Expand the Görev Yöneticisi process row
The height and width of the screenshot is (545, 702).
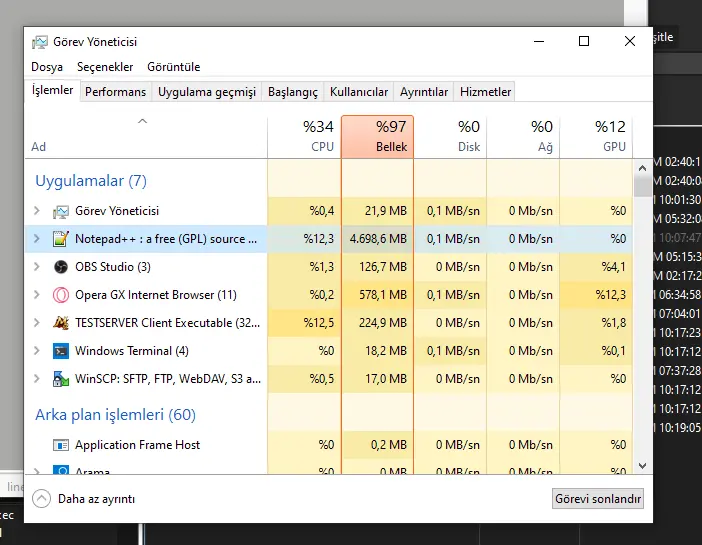(37, 210)
